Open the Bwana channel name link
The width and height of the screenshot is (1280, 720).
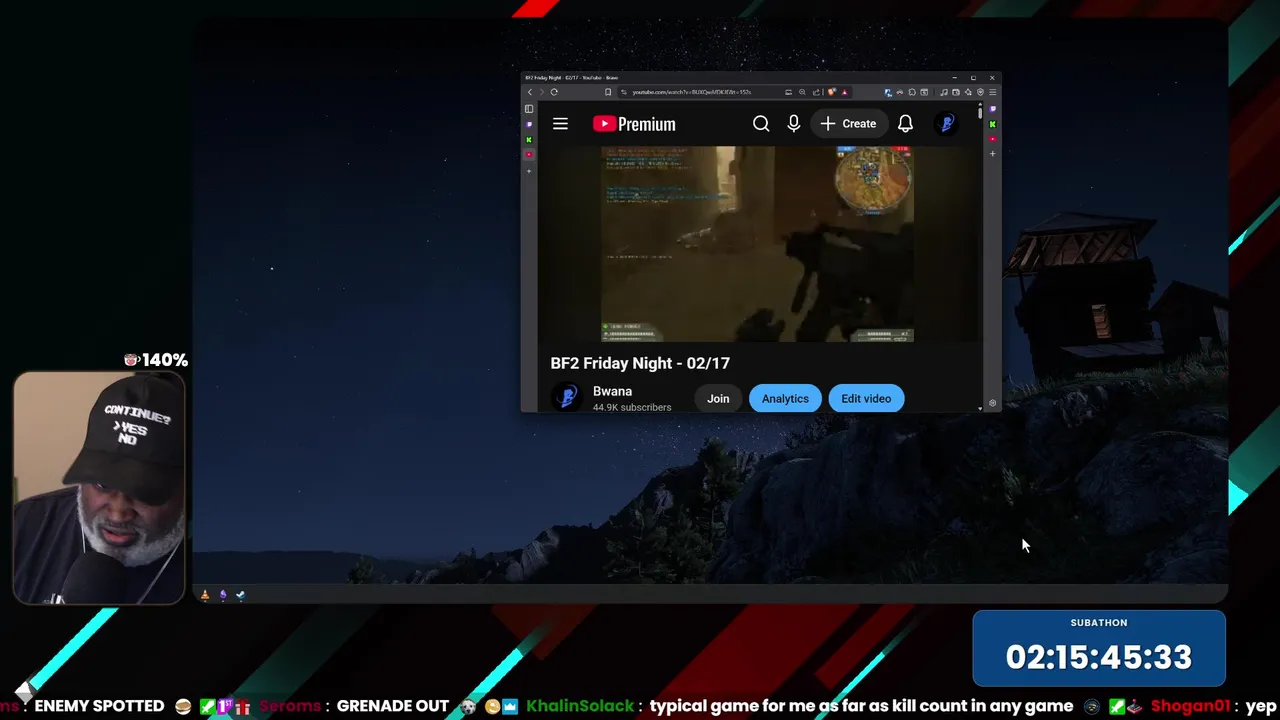pyautogui.click(x=612, y=391)
